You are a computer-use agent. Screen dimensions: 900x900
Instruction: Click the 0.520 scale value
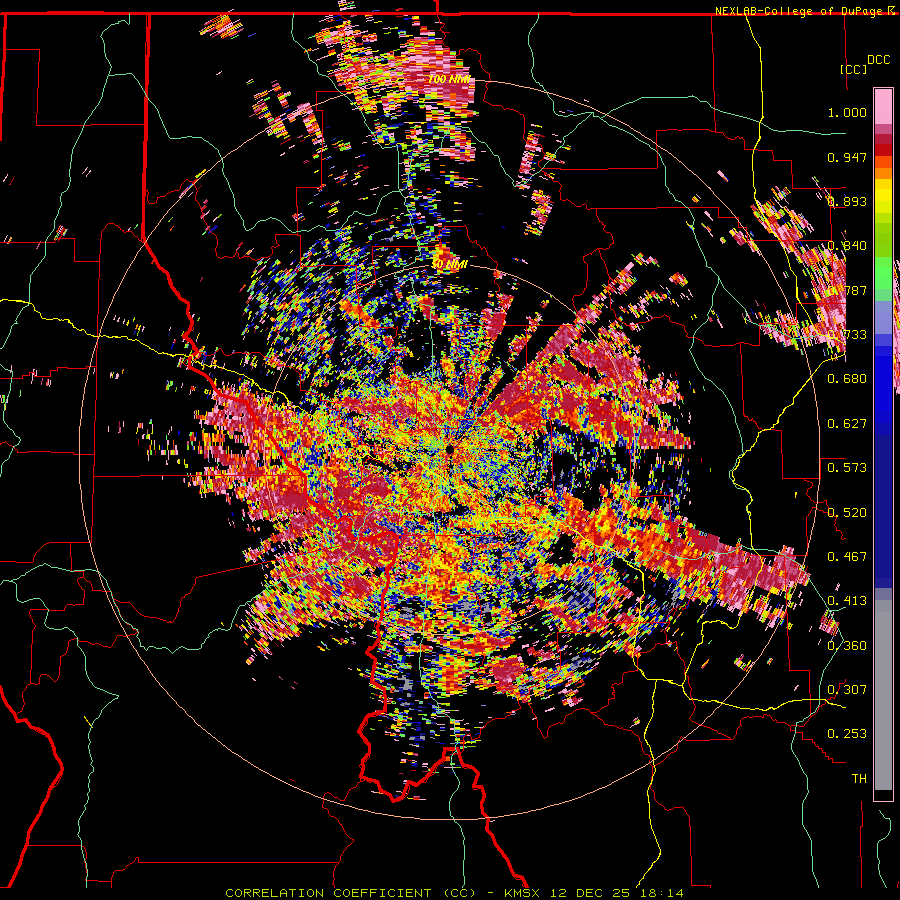click(847, 513)
